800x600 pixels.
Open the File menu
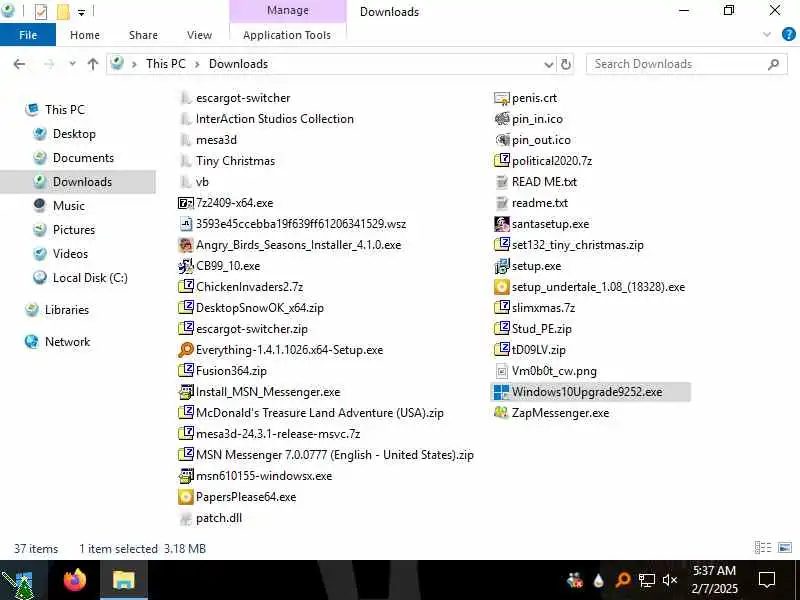(28, 35)
